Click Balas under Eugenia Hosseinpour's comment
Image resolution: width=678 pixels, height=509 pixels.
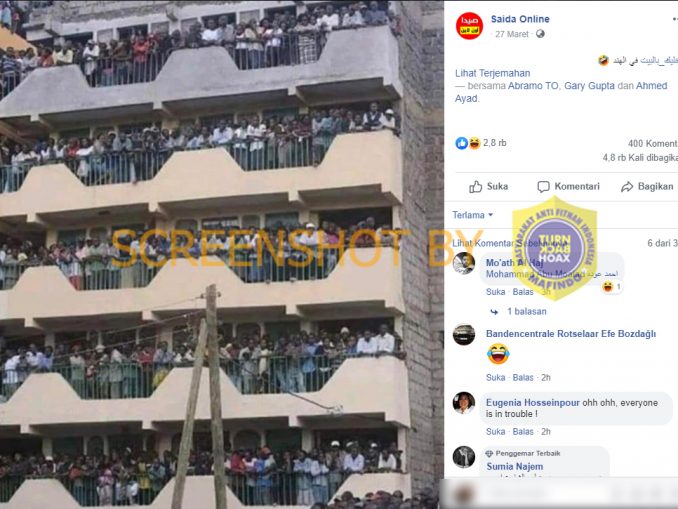[523, 432]
